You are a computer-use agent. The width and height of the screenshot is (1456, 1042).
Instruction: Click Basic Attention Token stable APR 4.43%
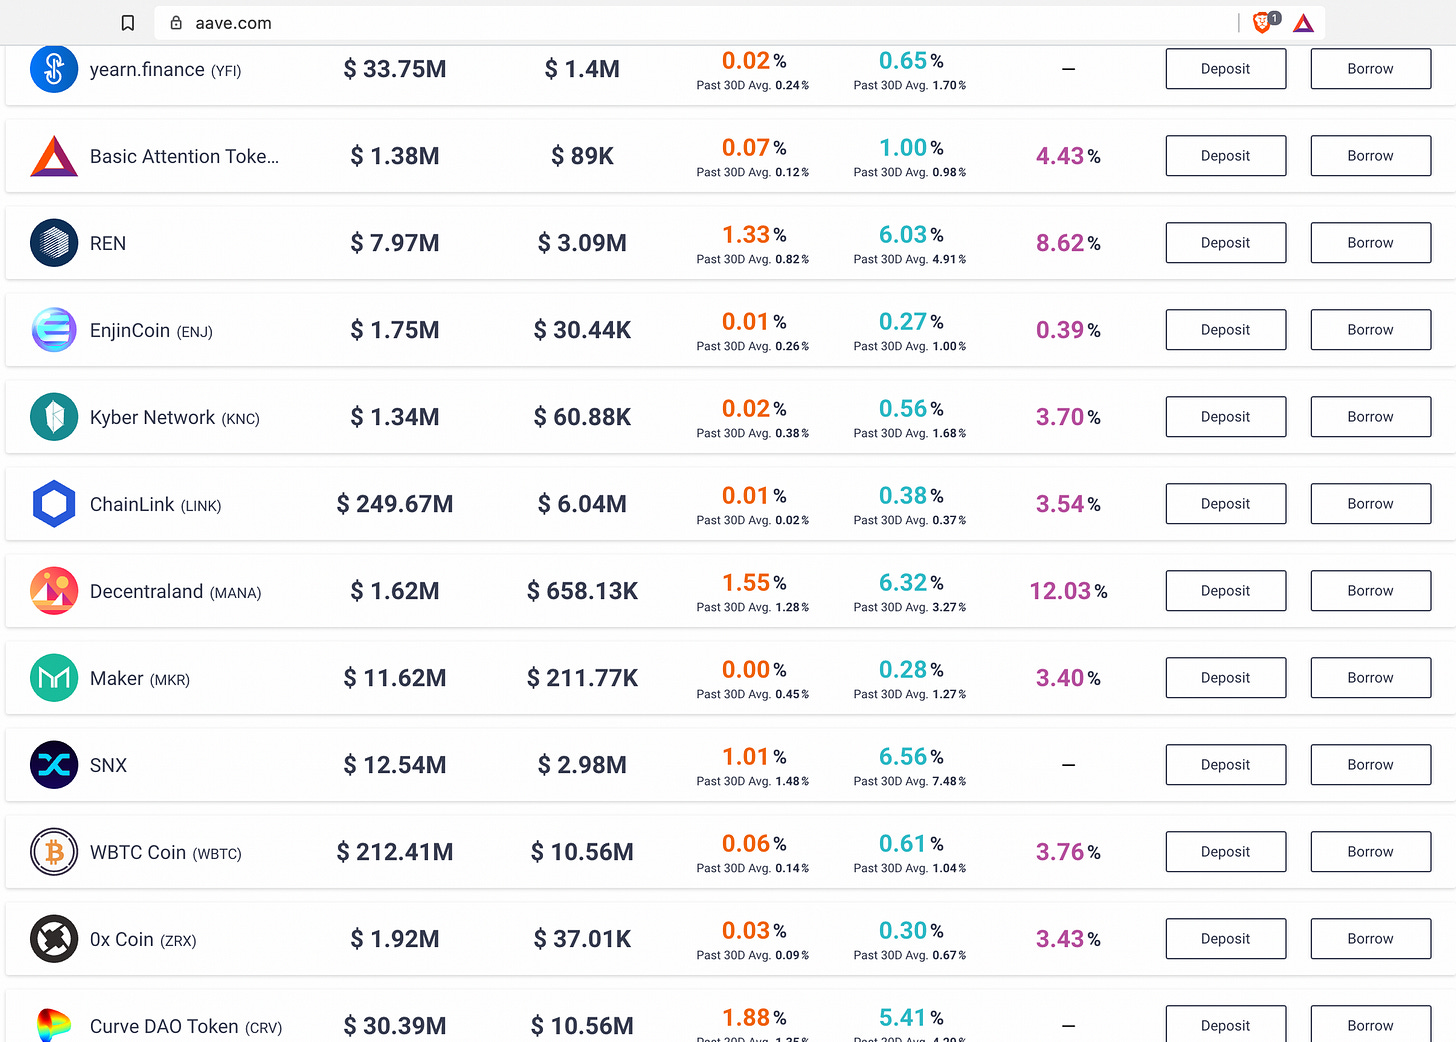click(x=1068, y=156)
